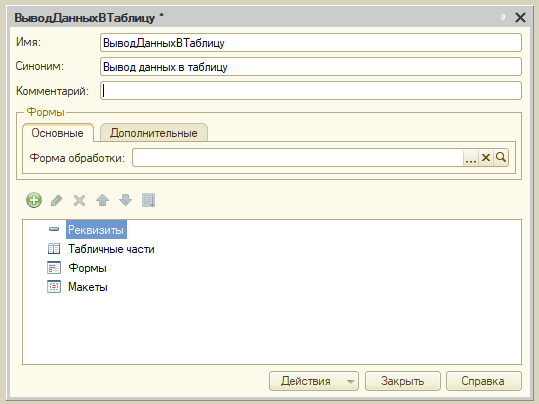Screen dimensions: 539x404
Task: Click the pin icon in title bar
Action: click(503, 17)
